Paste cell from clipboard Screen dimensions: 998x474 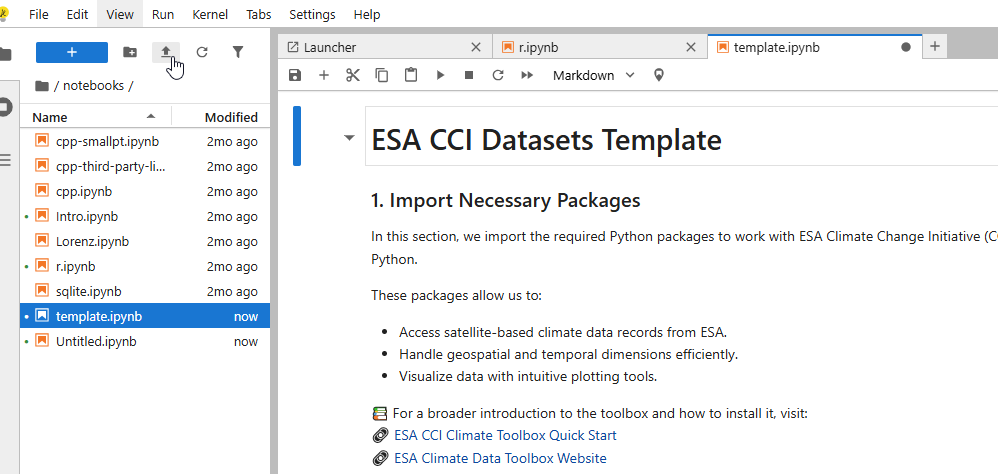tap(411, 75)
